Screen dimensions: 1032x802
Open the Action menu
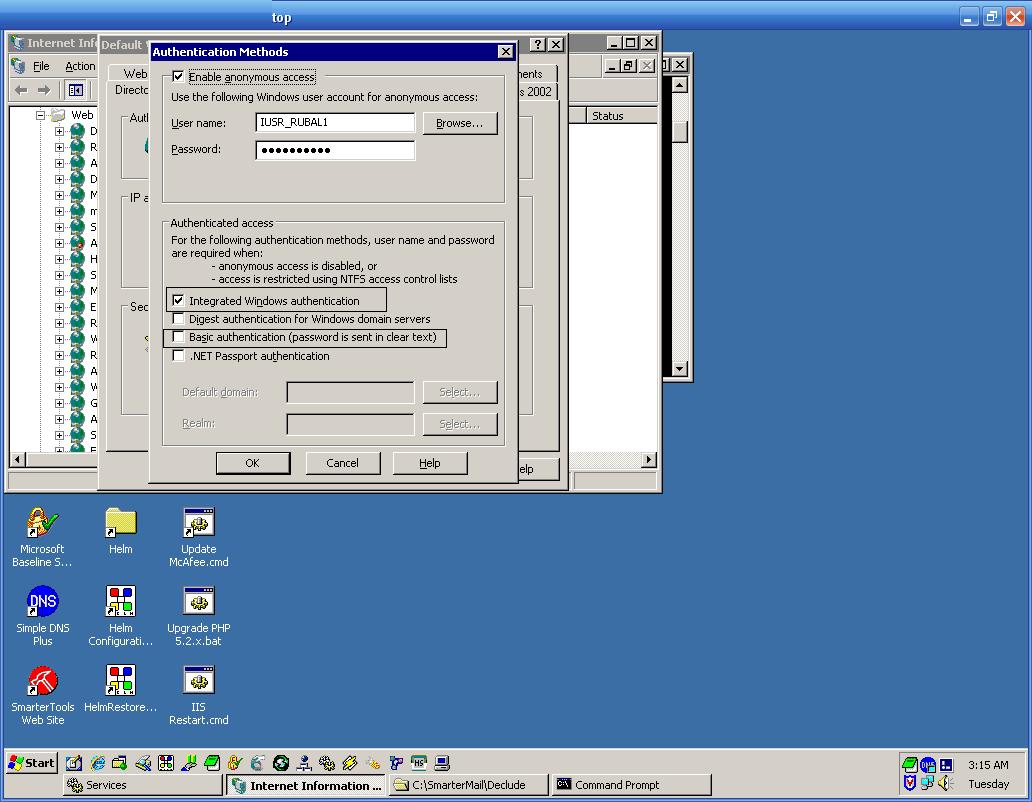tap(80, 65)
